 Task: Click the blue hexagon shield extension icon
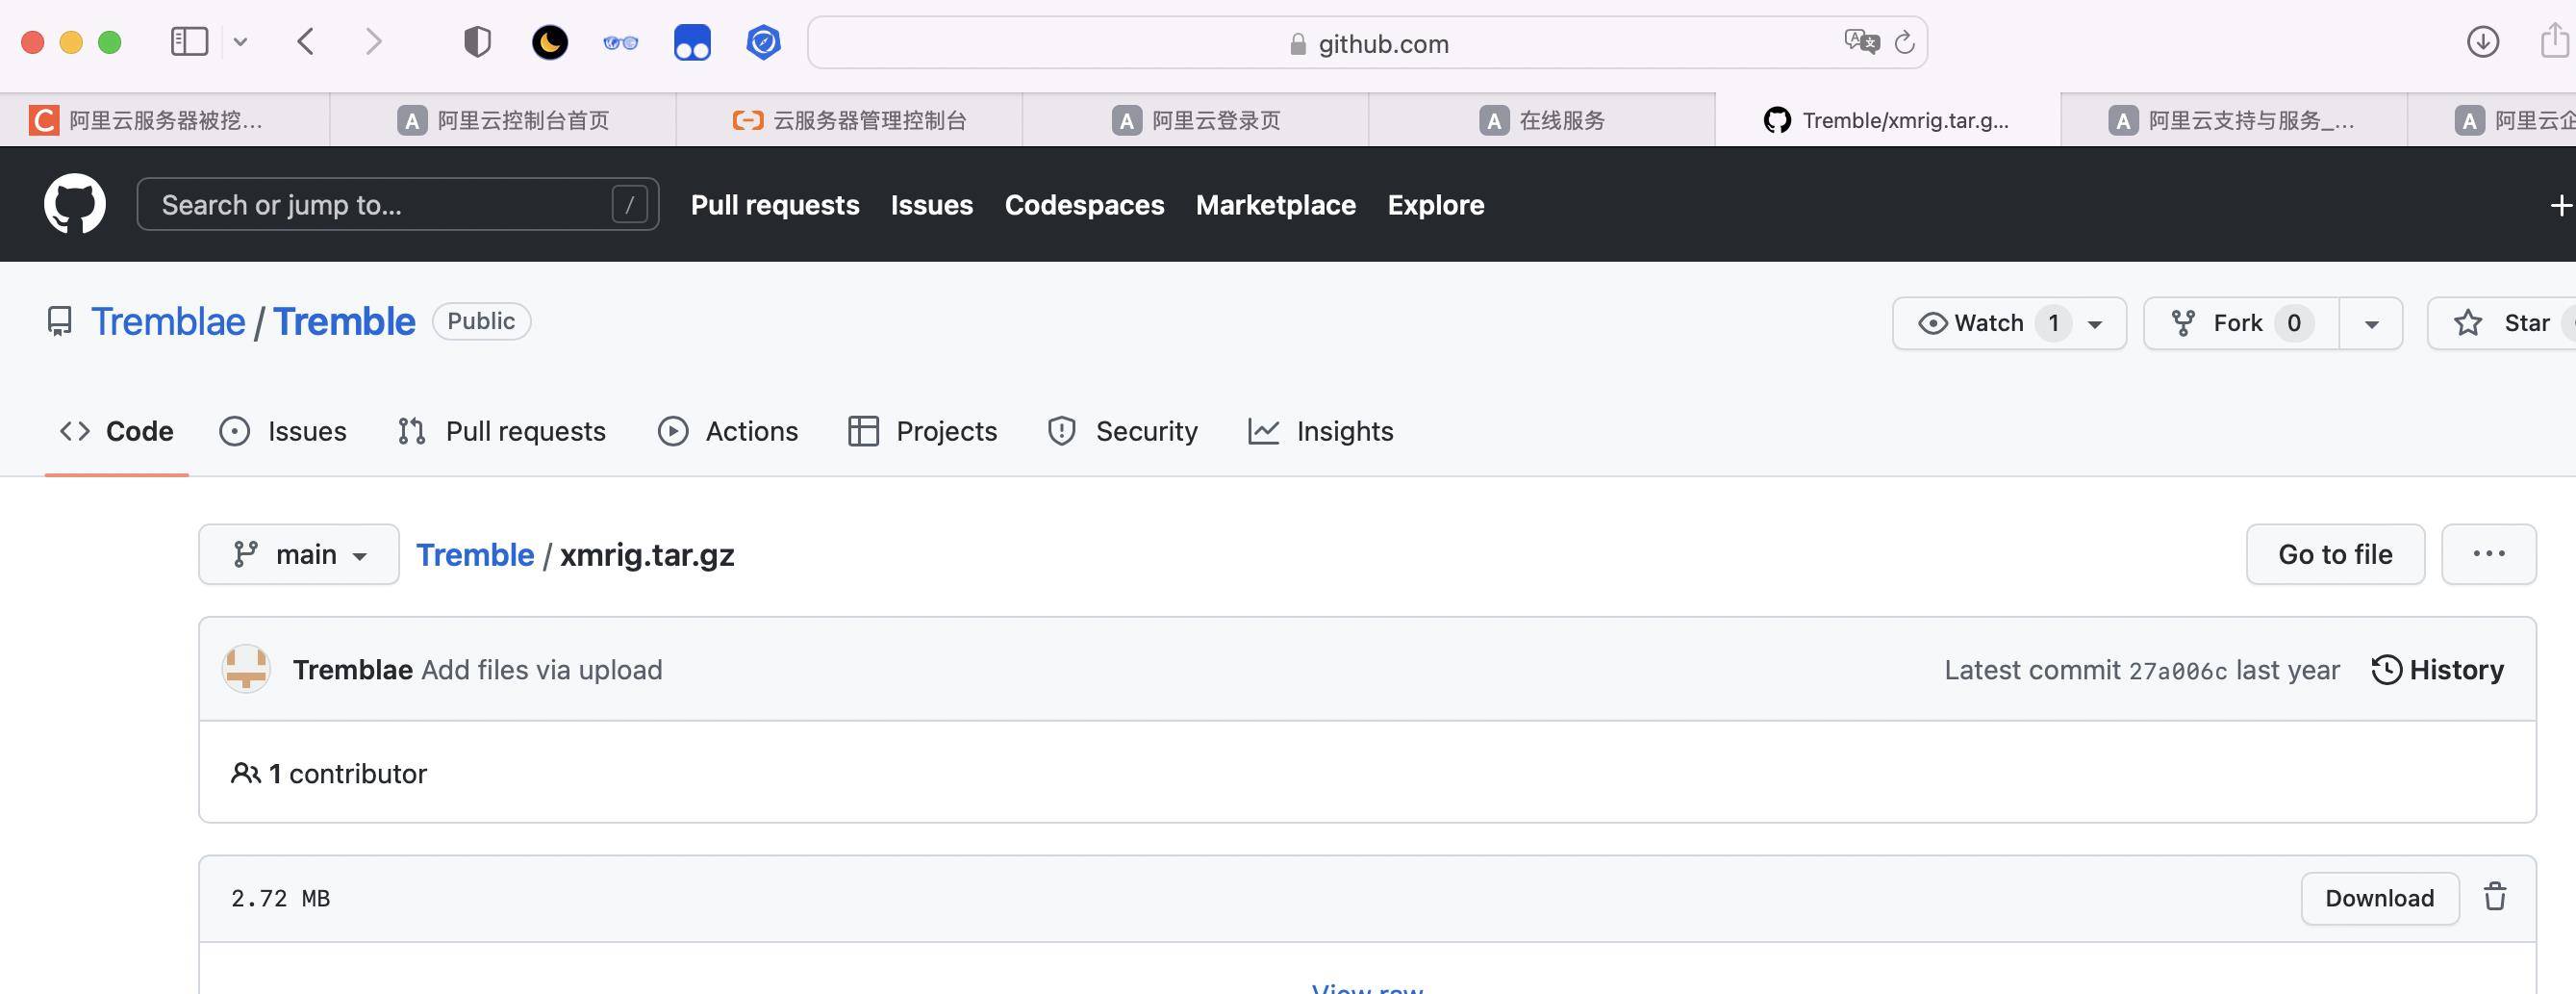pos(763,42)
